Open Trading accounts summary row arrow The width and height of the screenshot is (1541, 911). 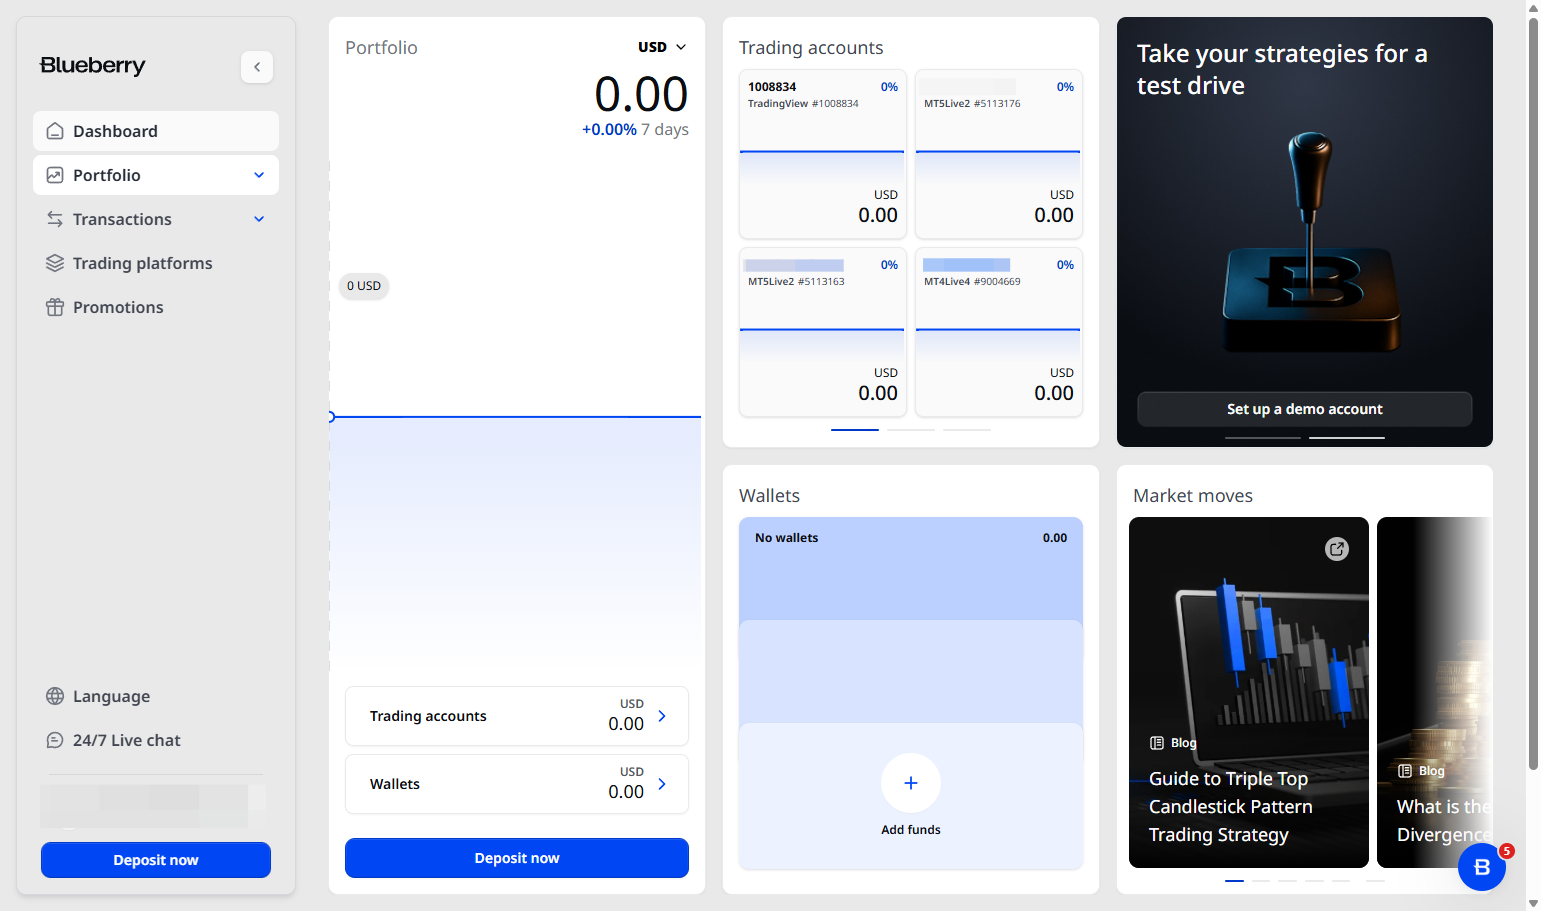tap(662, 716)
